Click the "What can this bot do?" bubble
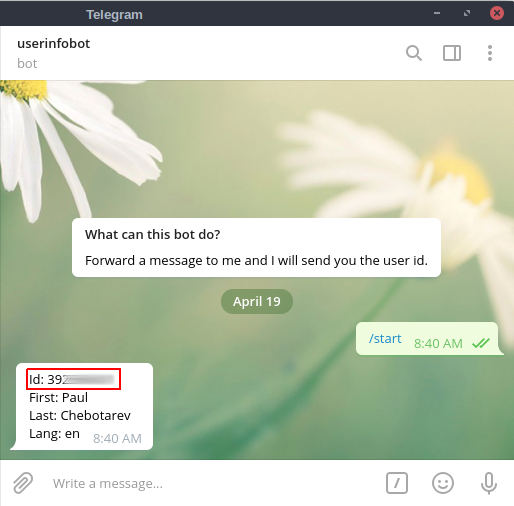 256,247
